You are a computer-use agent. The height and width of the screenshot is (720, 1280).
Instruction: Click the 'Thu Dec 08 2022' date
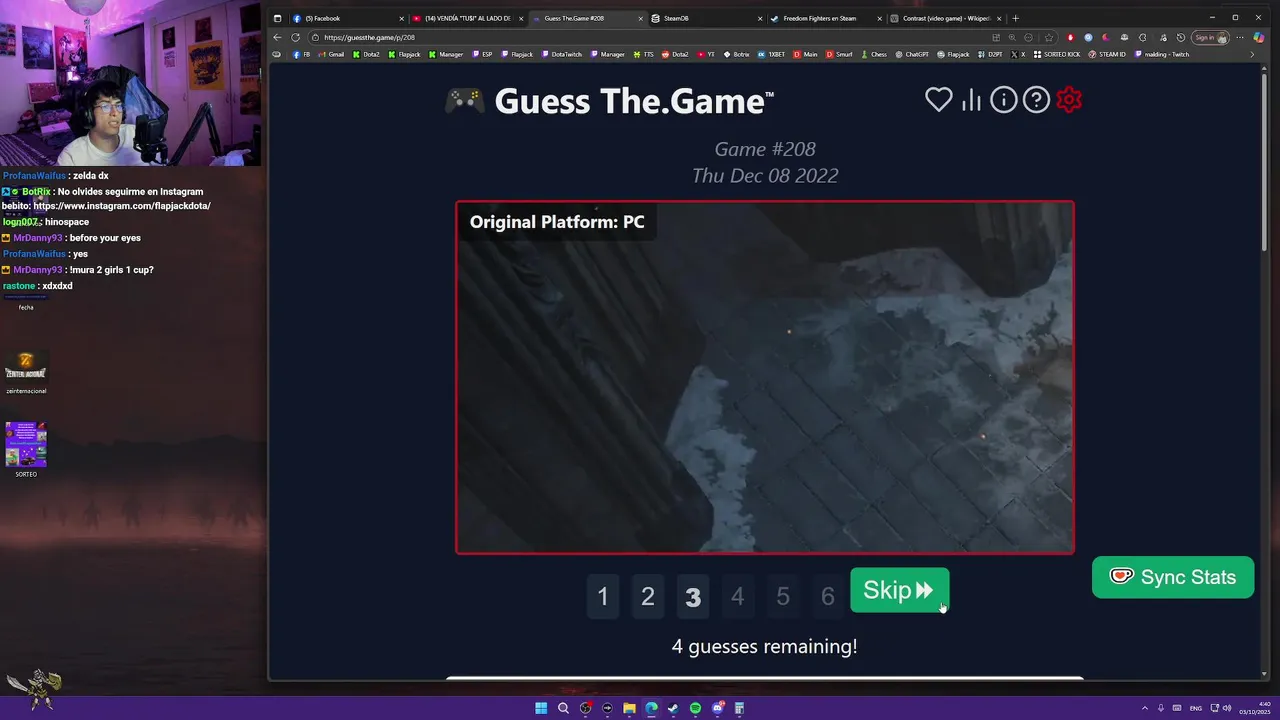click(765, 175)
